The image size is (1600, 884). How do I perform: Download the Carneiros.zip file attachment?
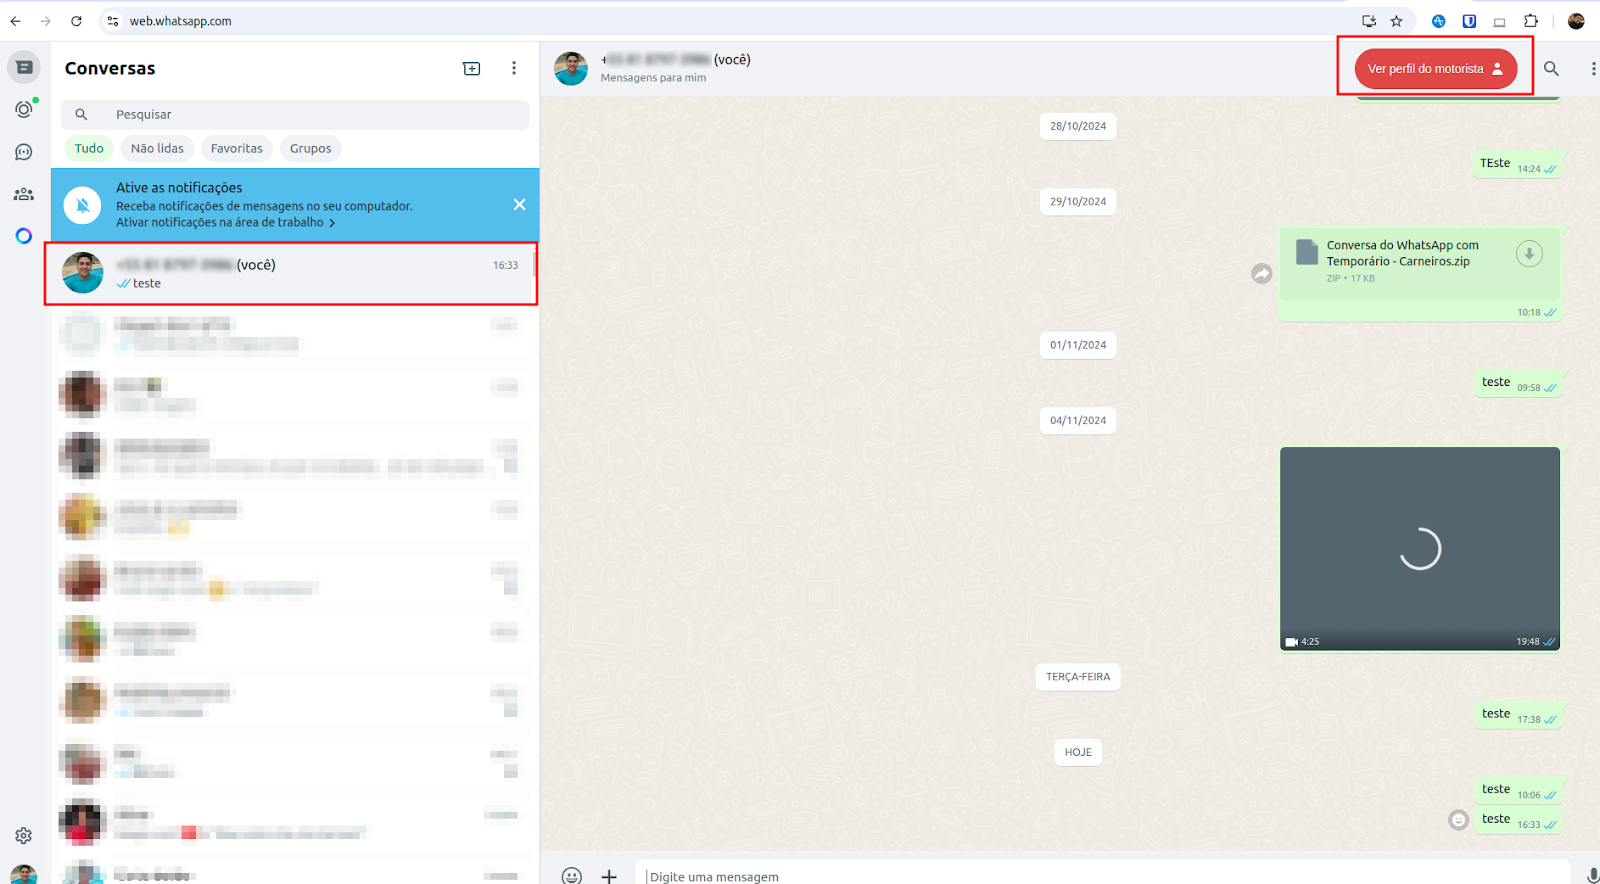pyautogui.click(x=1528, y=254)
